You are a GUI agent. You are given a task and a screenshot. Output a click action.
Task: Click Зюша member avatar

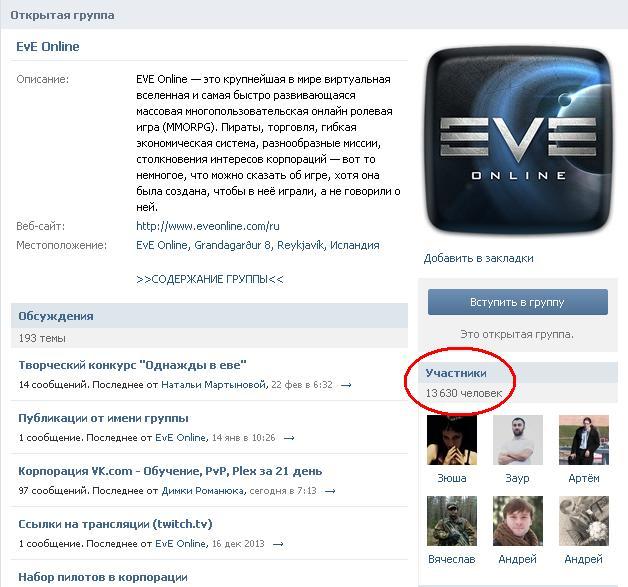tap(452, 440)
